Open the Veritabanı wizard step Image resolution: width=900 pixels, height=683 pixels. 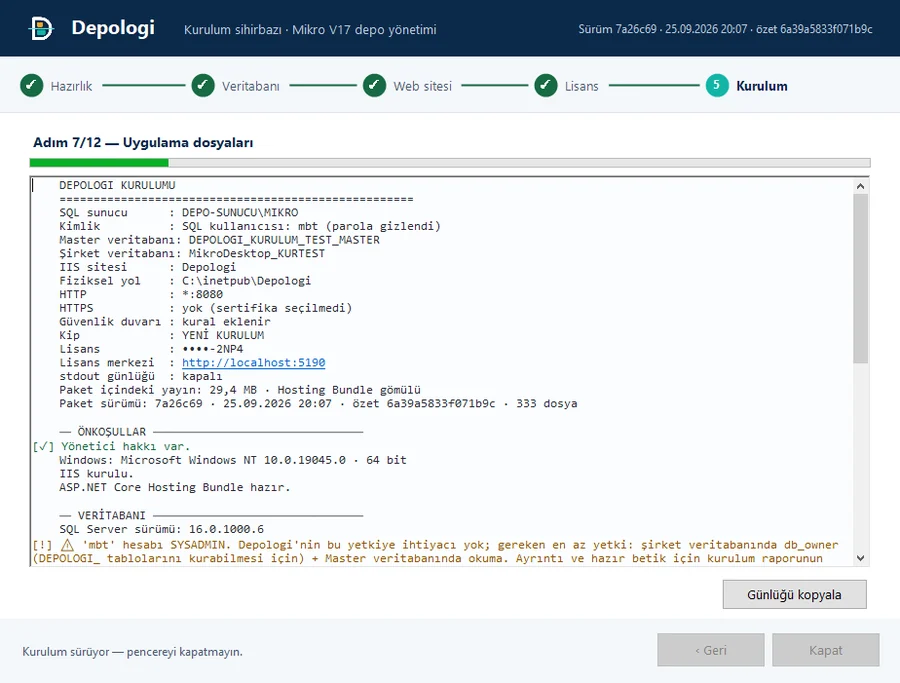[251, 86]
